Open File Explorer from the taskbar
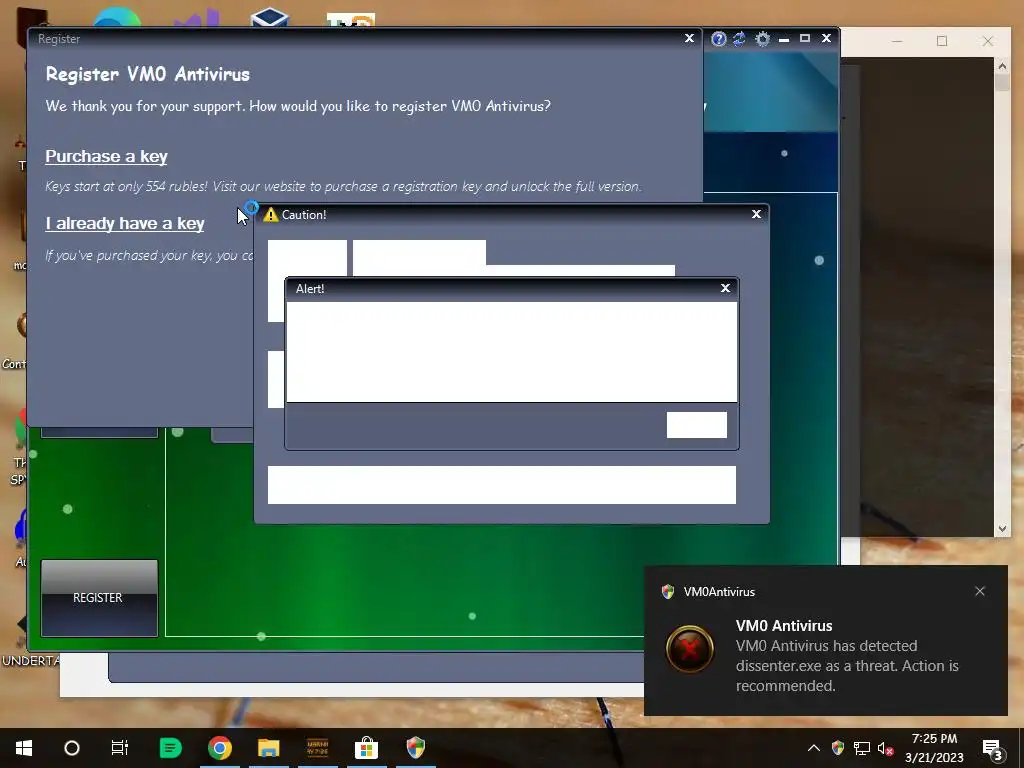The image size is (1024, 768). (x=268, y=748)
